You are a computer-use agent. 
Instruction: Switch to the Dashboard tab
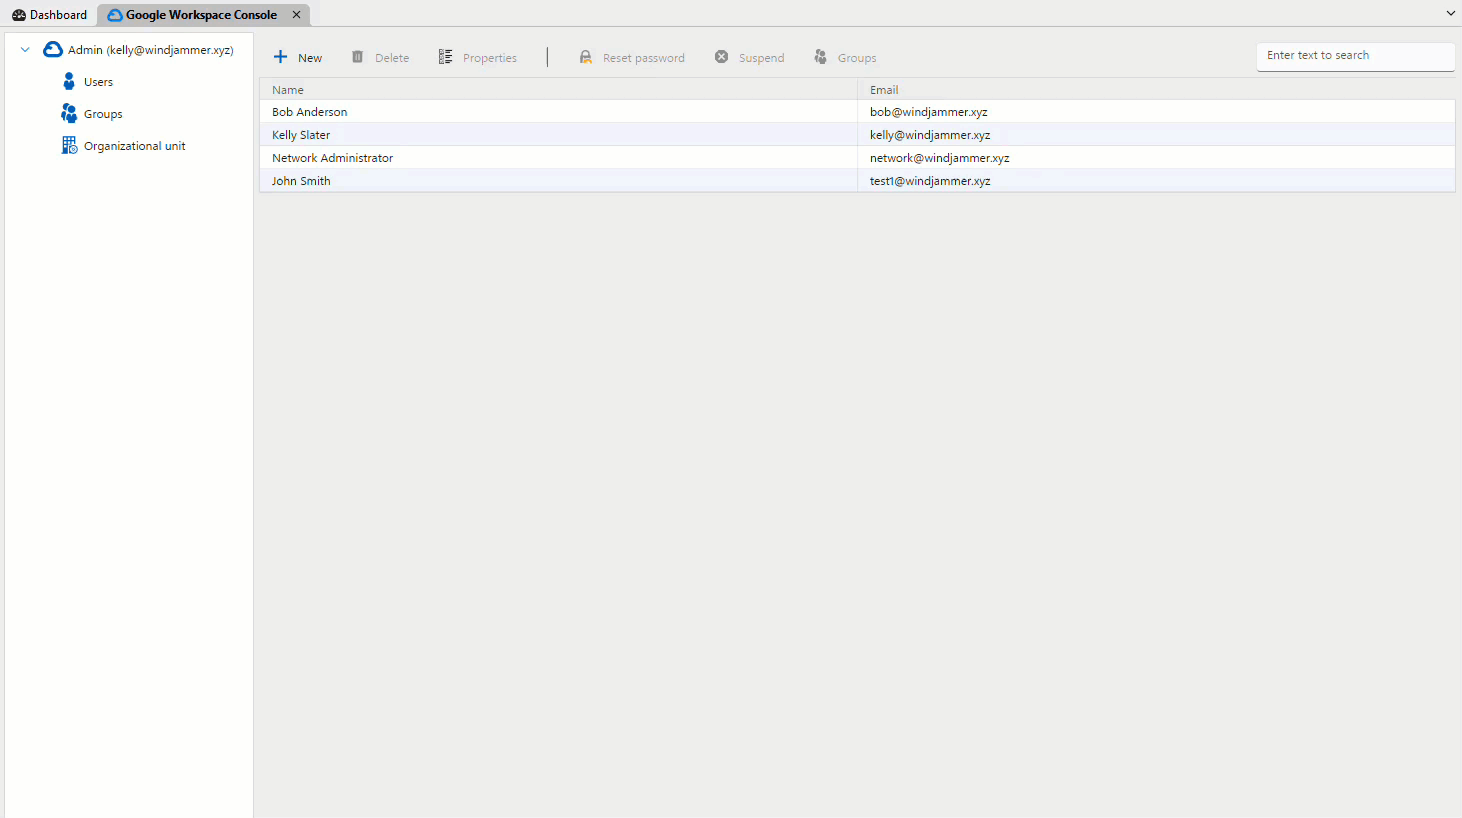point(49,15)
